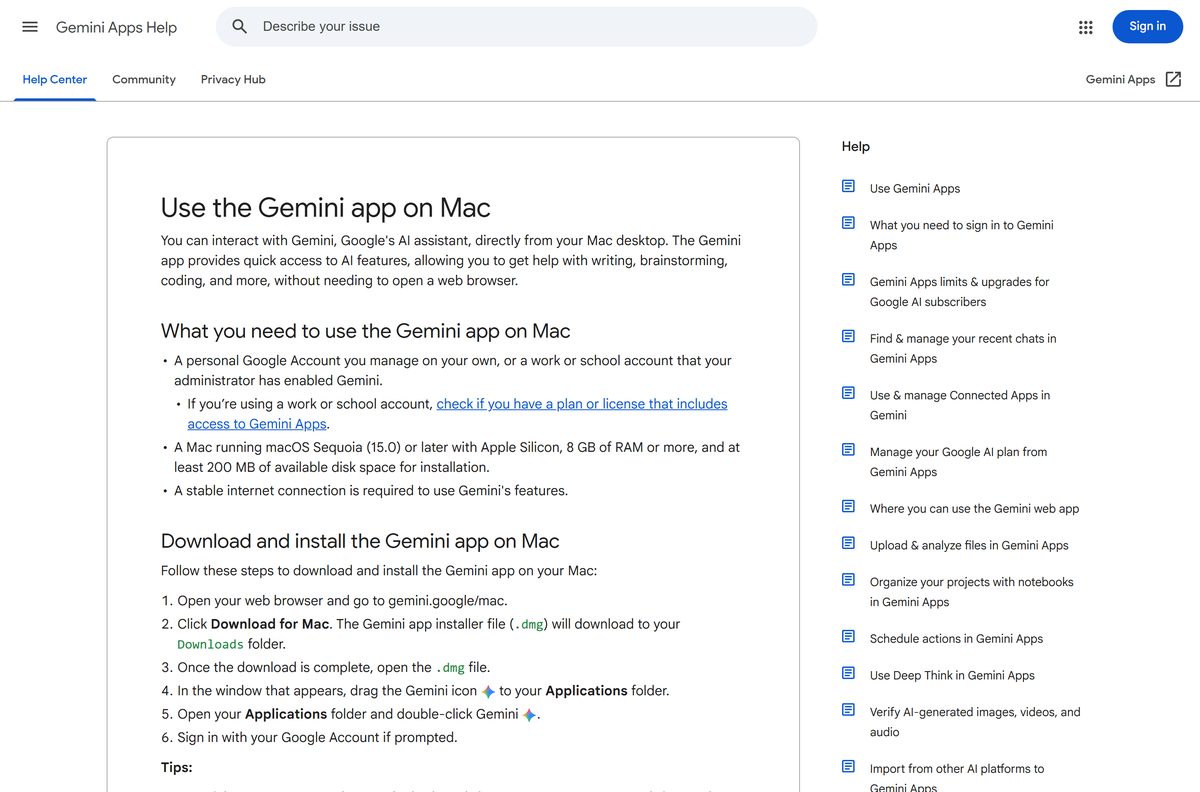This screenshot has width=1200, height=792.
Task: Open Gemini Apps limits & upgrades article
Action: tap(960, 292)
